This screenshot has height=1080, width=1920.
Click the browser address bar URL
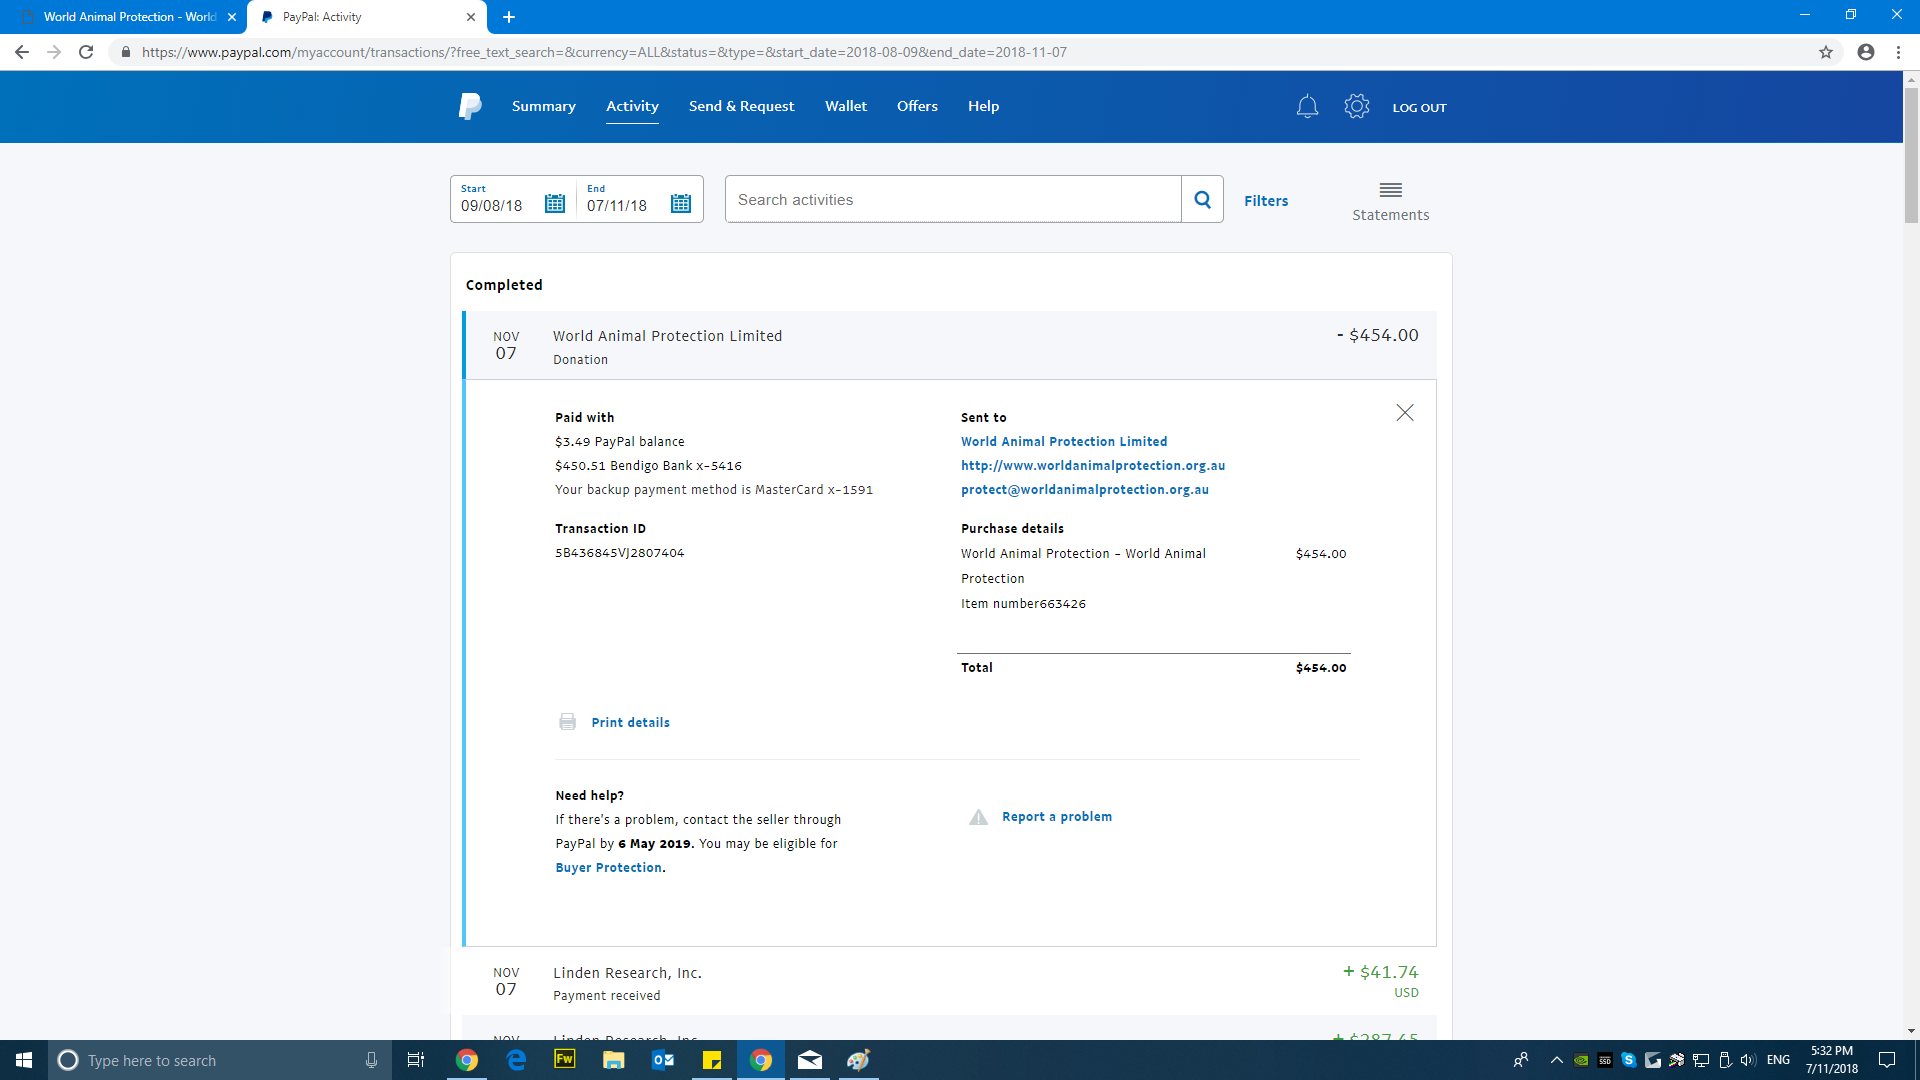pos(604,52)
